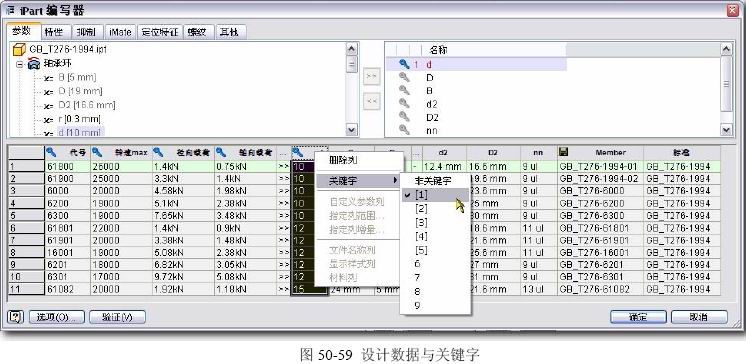Toggle key icon for d2 in name list
The image size is (746, 364).
404,103
